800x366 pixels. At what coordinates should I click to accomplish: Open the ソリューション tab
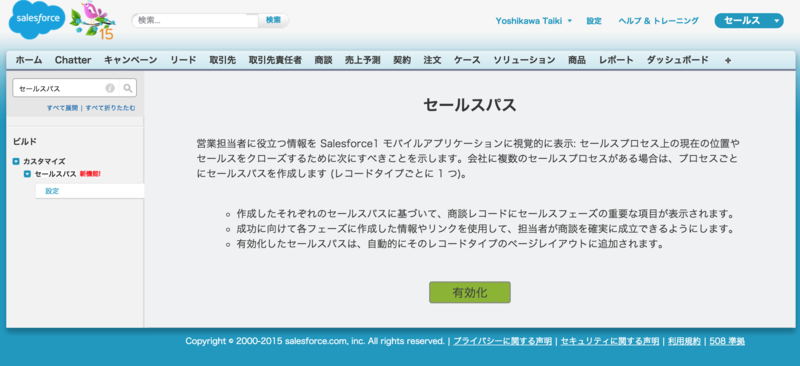524,60
